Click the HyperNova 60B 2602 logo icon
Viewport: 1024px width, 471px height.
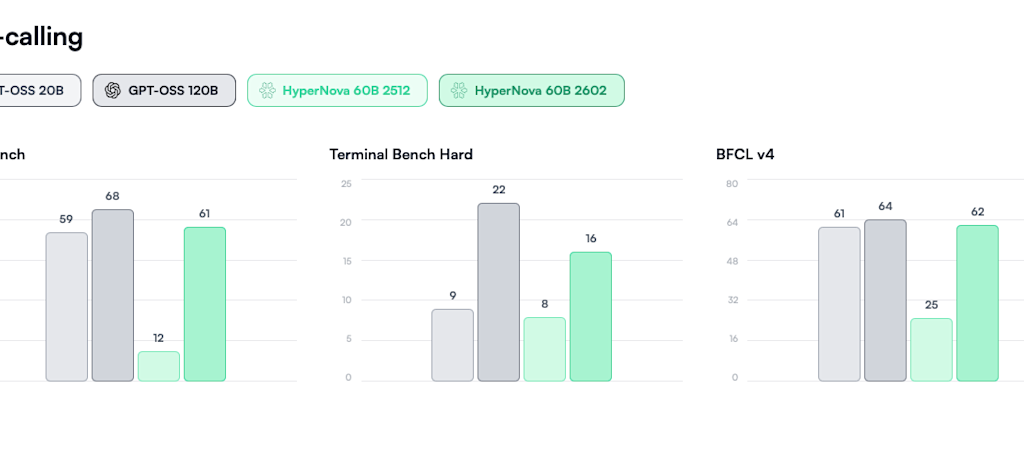coord(459,90)
